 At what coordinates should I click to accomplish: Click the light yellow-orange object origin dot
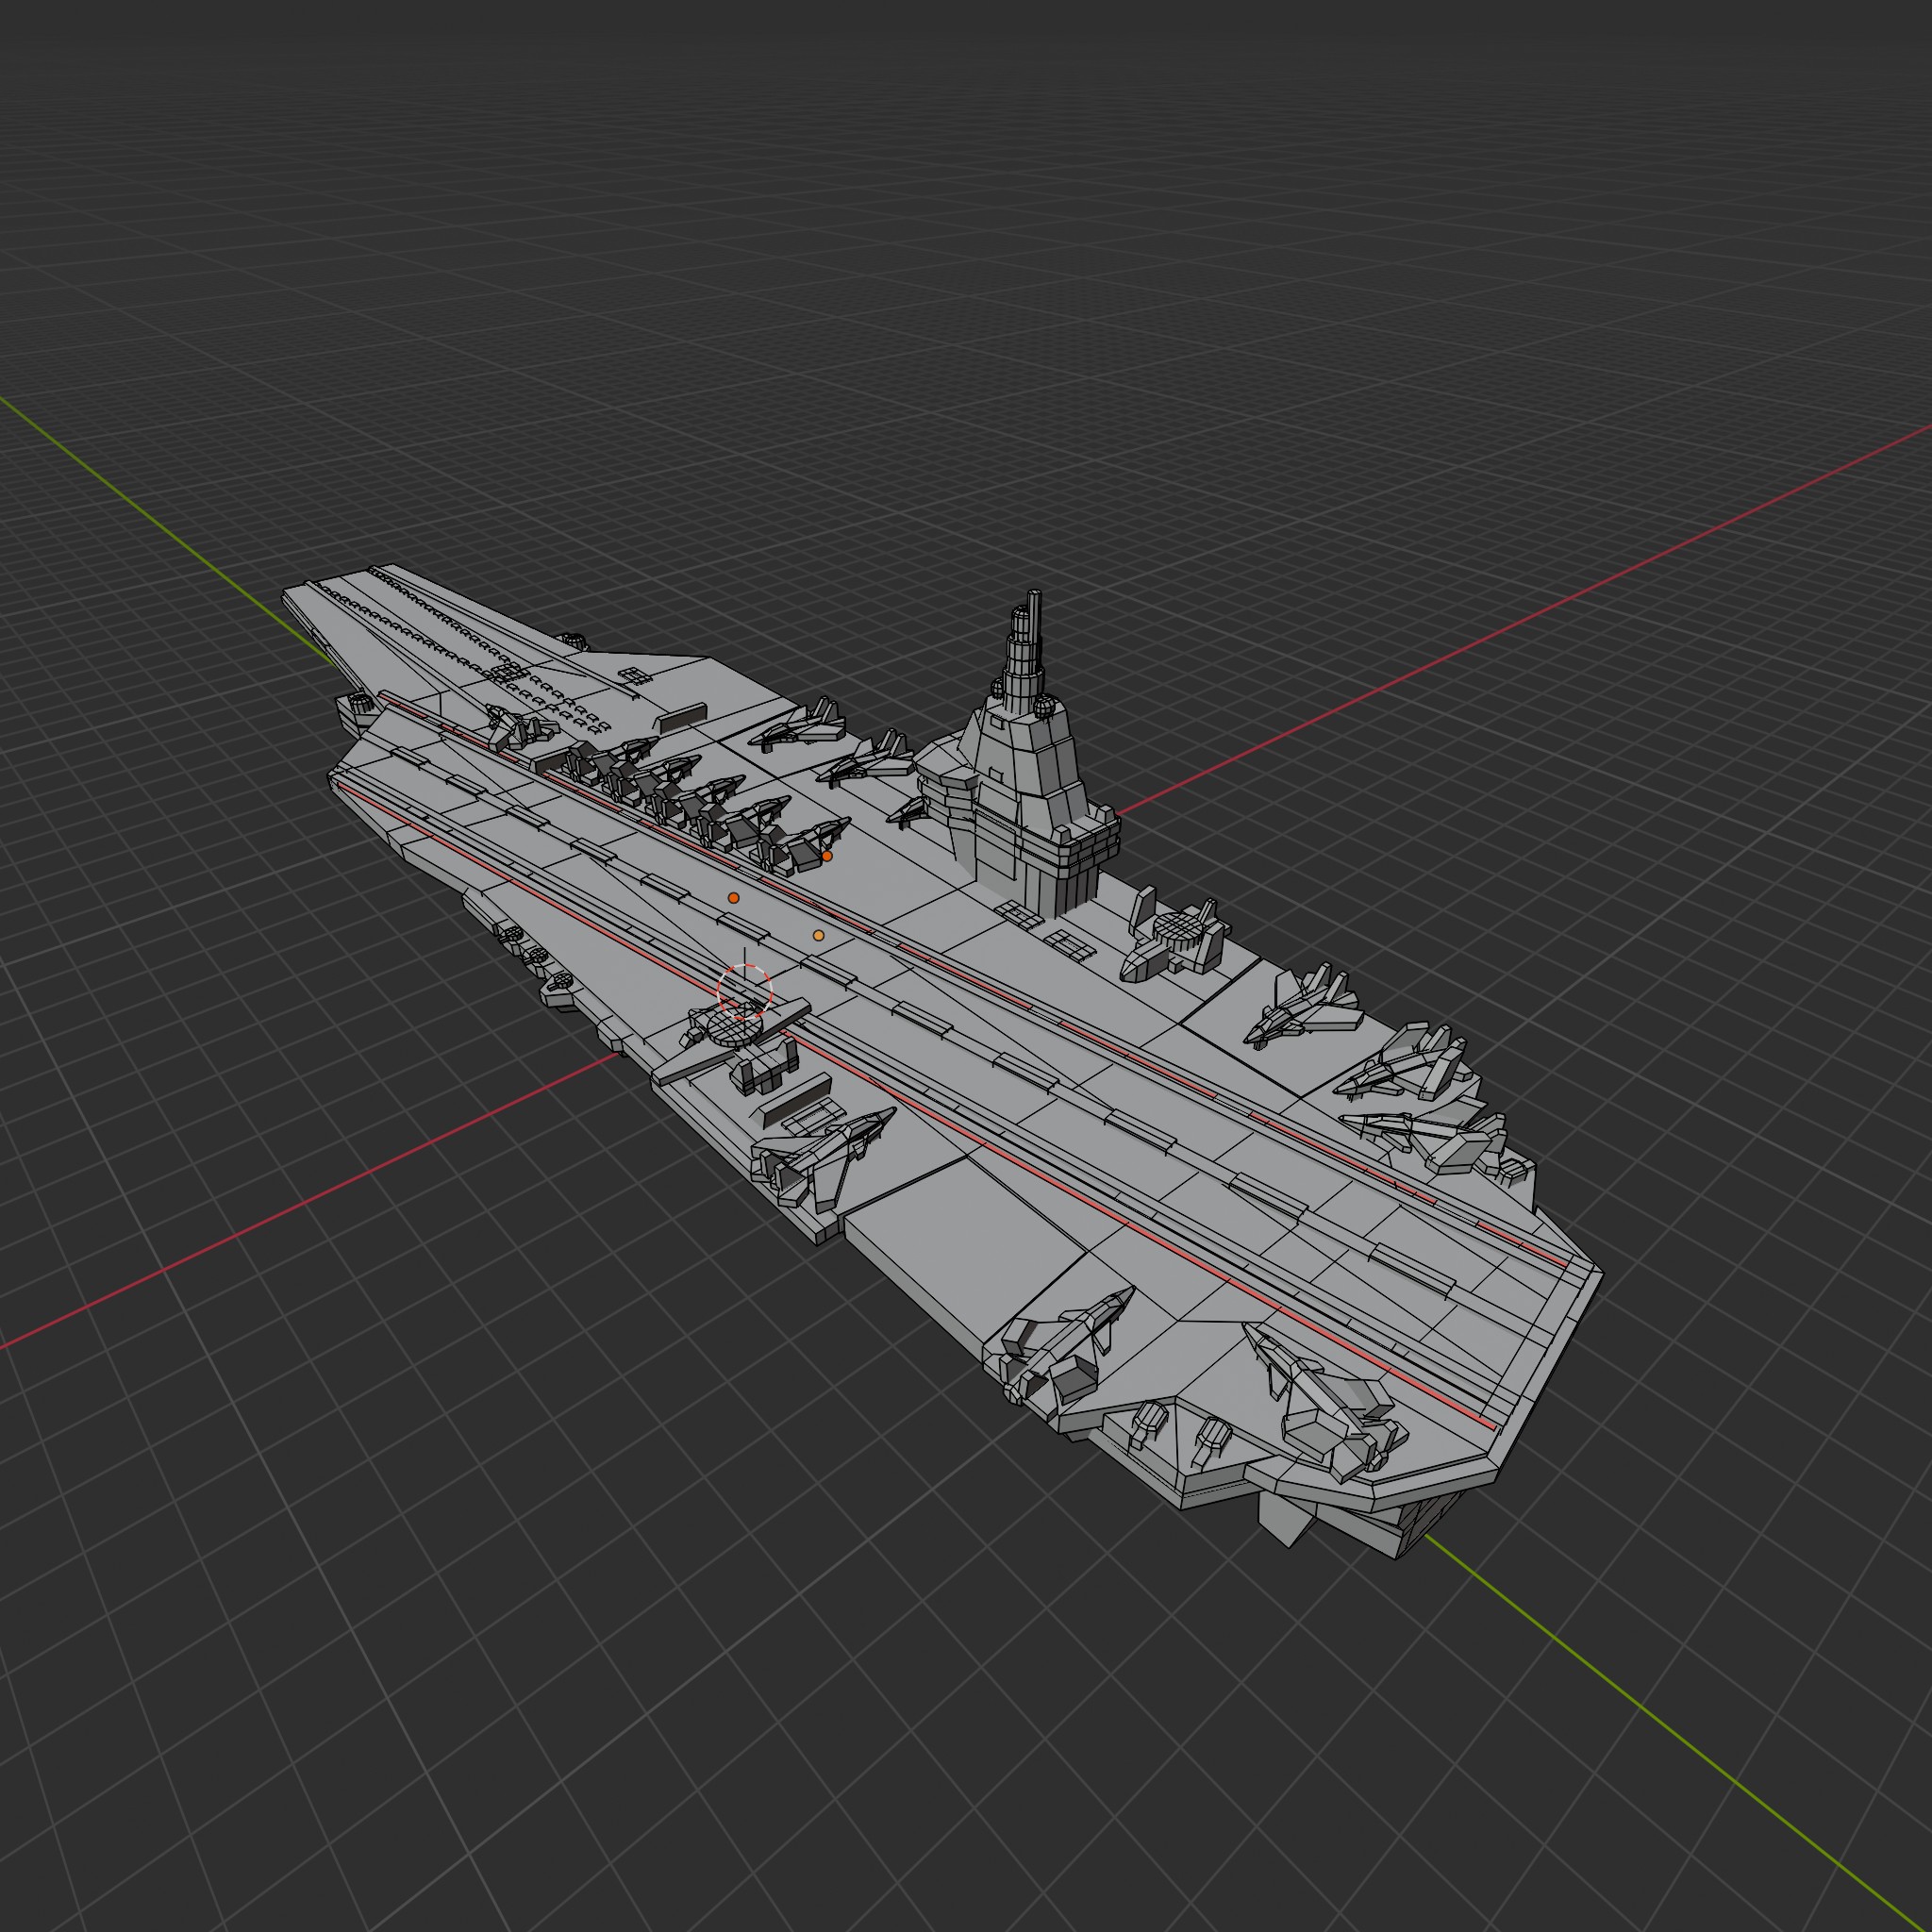pos(818,935)
